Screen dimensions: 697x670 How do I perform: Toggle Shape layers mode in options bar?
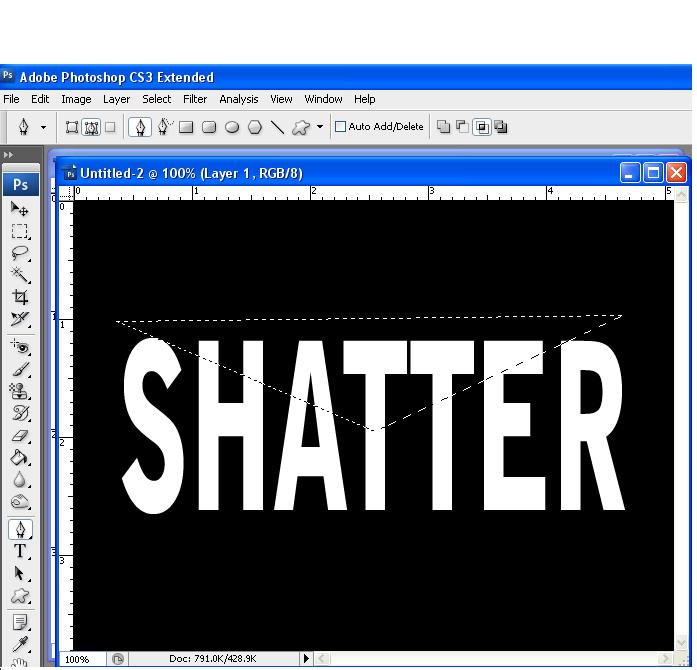click(72, 127)
